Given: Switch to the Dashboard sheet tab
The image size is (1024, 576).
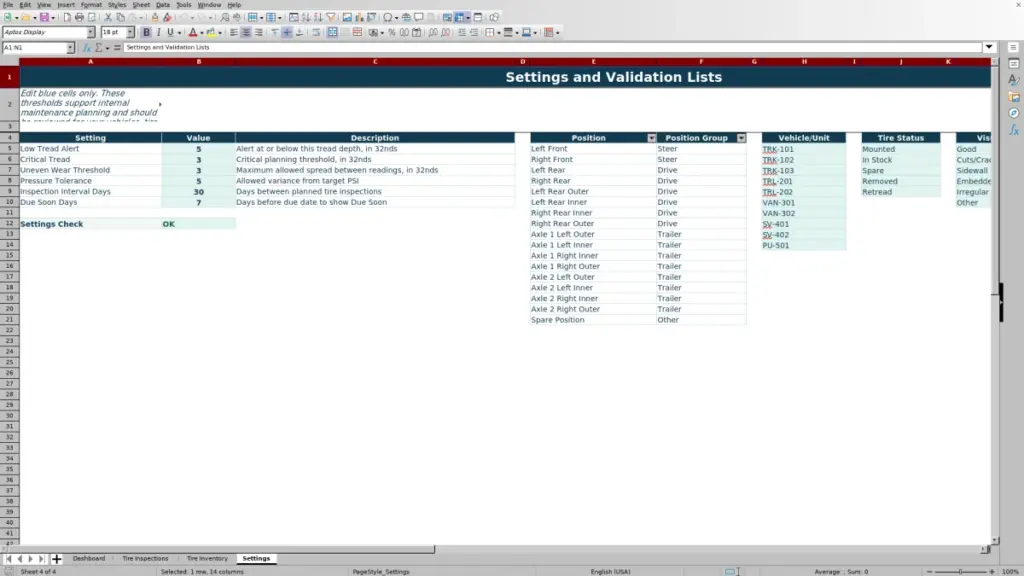Looking at the screenshot, I should (89, 558).
